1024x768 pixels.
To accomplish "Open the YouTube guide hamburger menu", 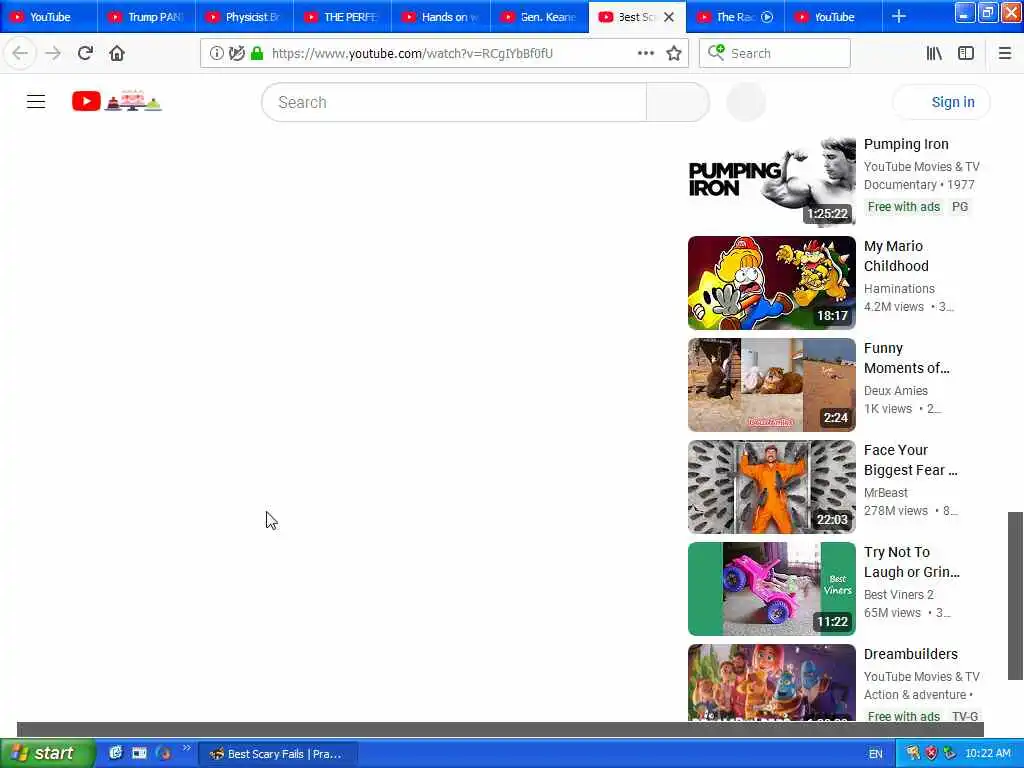I will (x=36, y=102).
